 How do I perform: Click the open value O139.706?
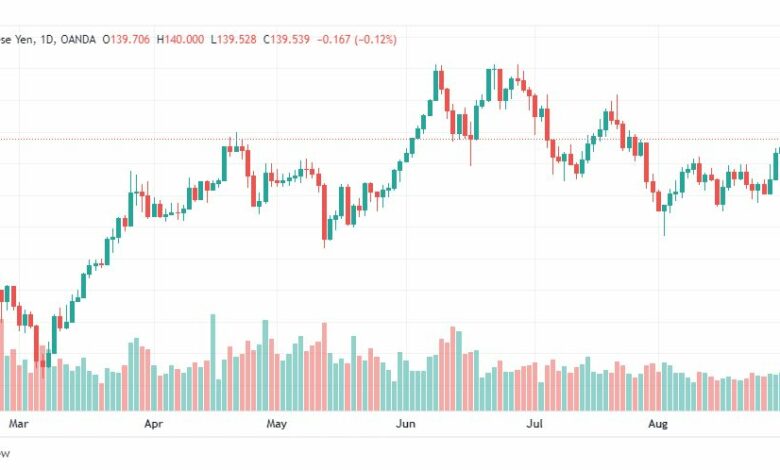(x=126, y=40)
